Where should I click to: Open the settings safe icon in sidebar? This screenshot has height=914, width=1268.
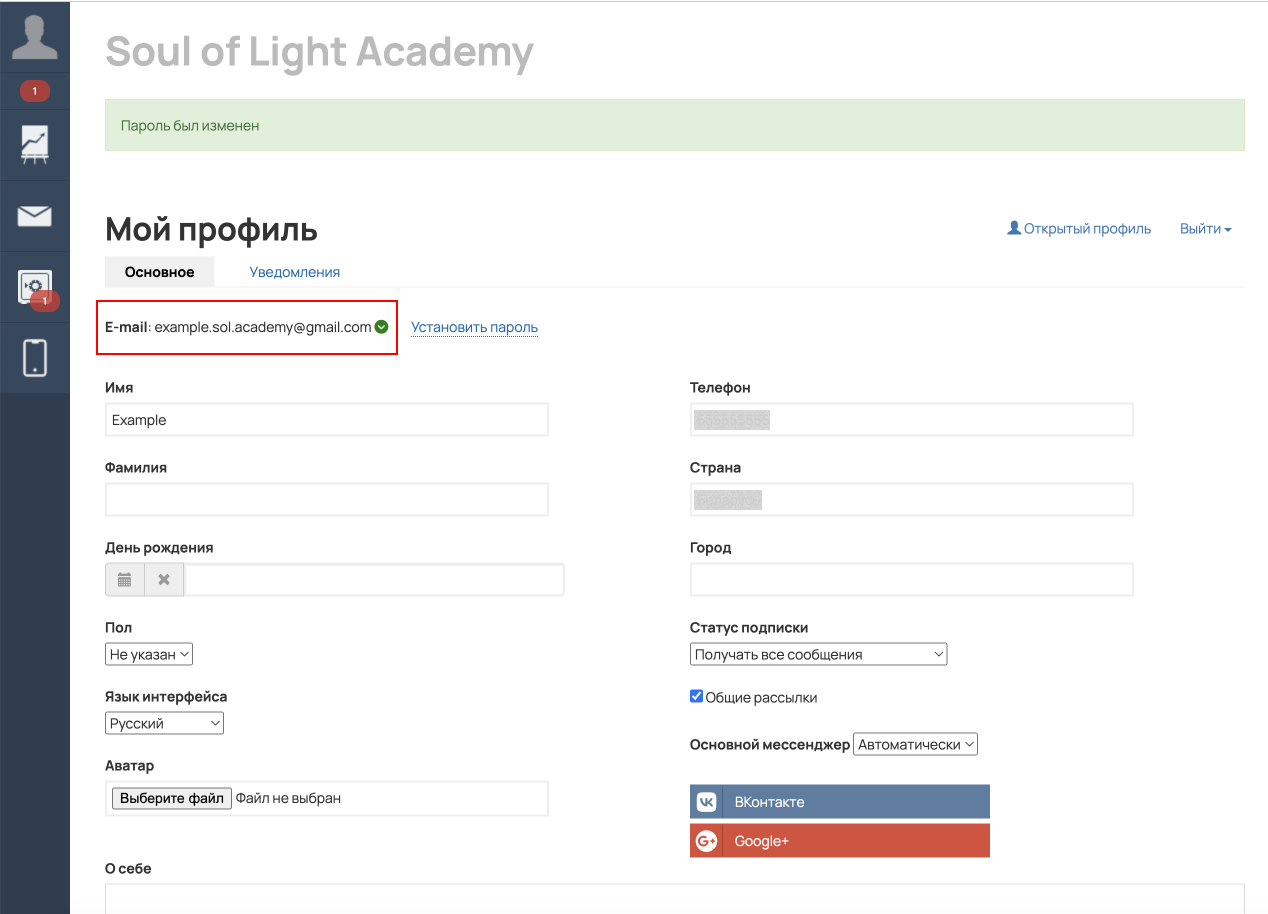pos(35,287)
